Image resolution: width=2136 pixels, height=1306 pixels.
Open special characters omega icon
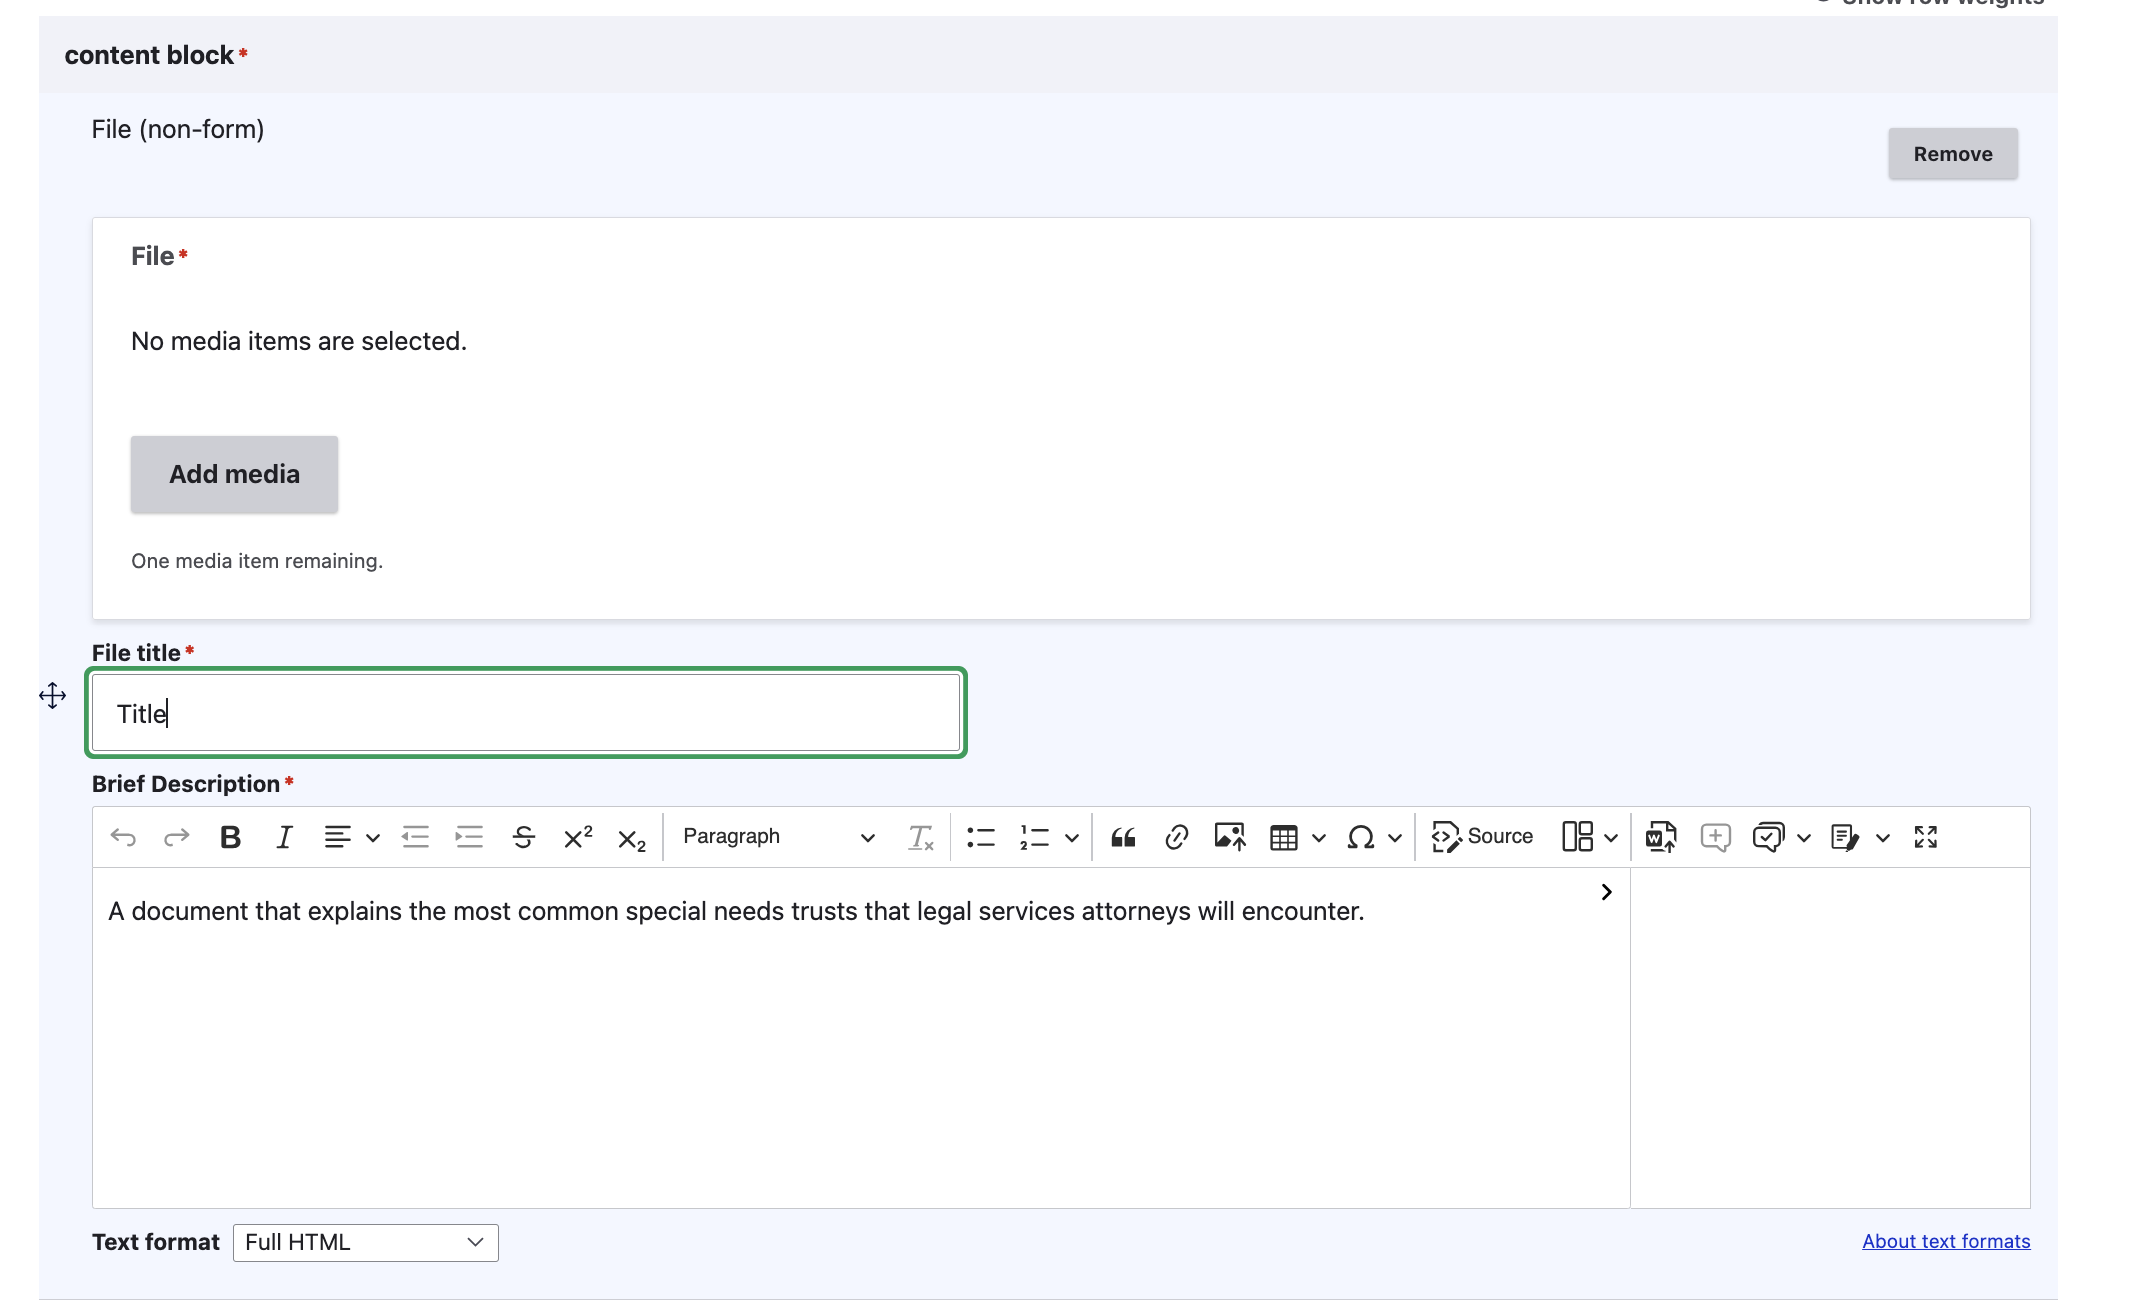pos(1360,837)
